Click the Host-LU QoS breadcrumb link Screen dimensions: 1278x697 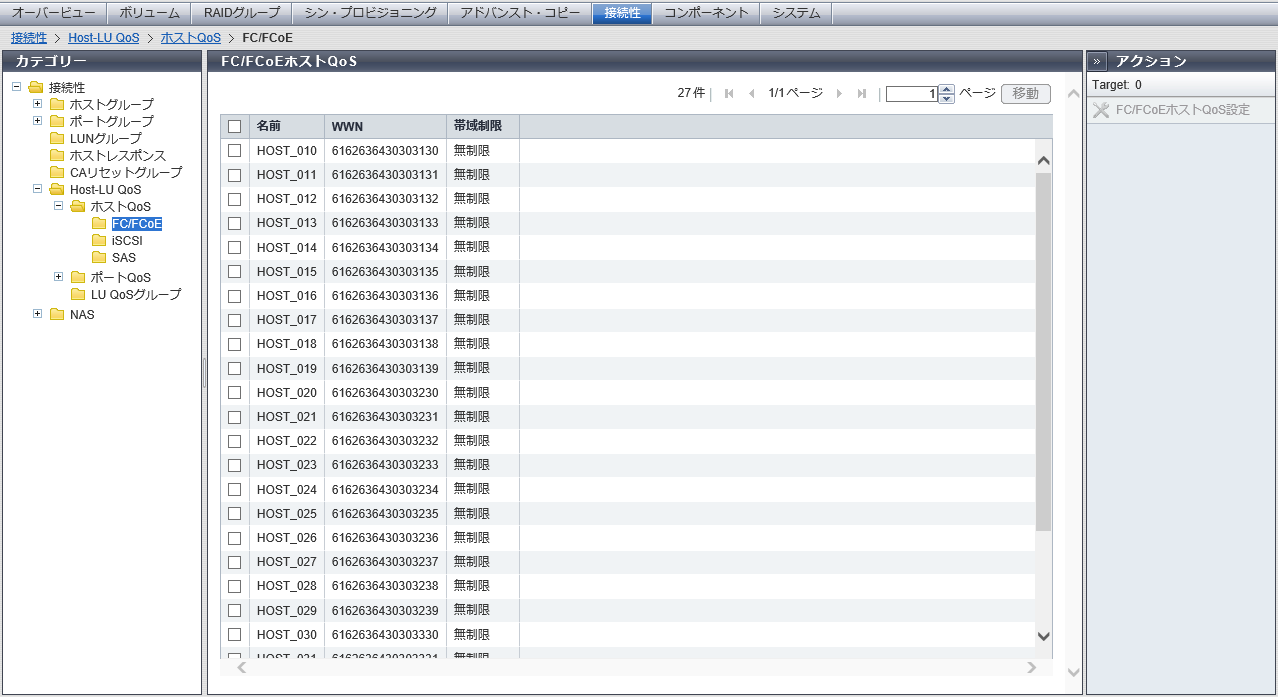coord(104,38)
